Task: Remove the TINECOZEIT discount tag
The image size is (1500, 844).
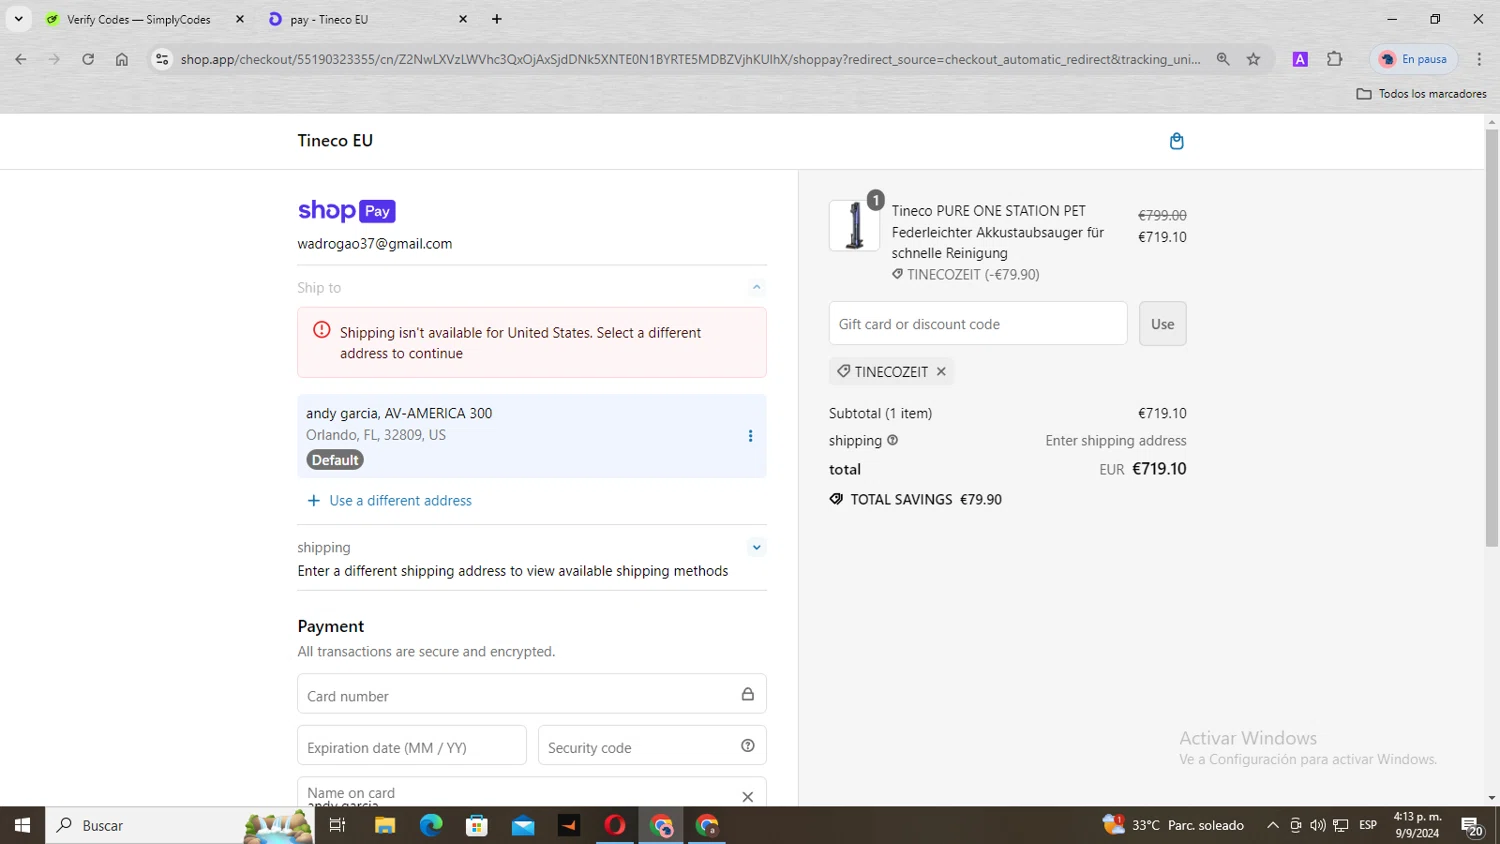Action: (x=941, y=371)
